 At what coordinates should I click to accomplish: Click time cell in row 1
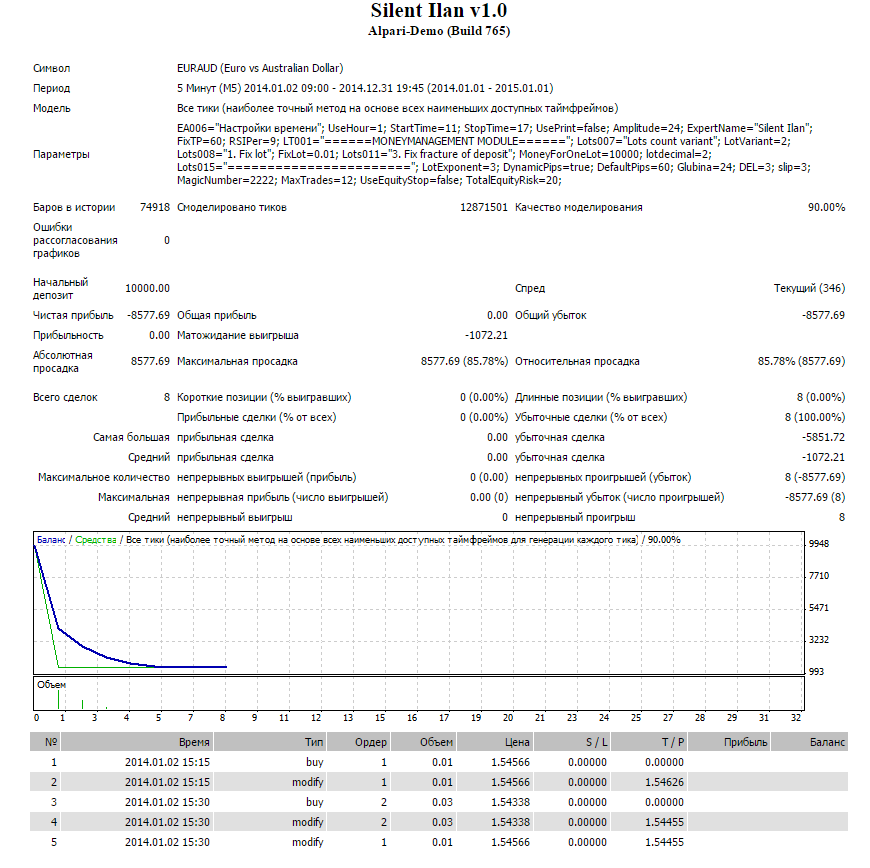click(x=168, y=762)
